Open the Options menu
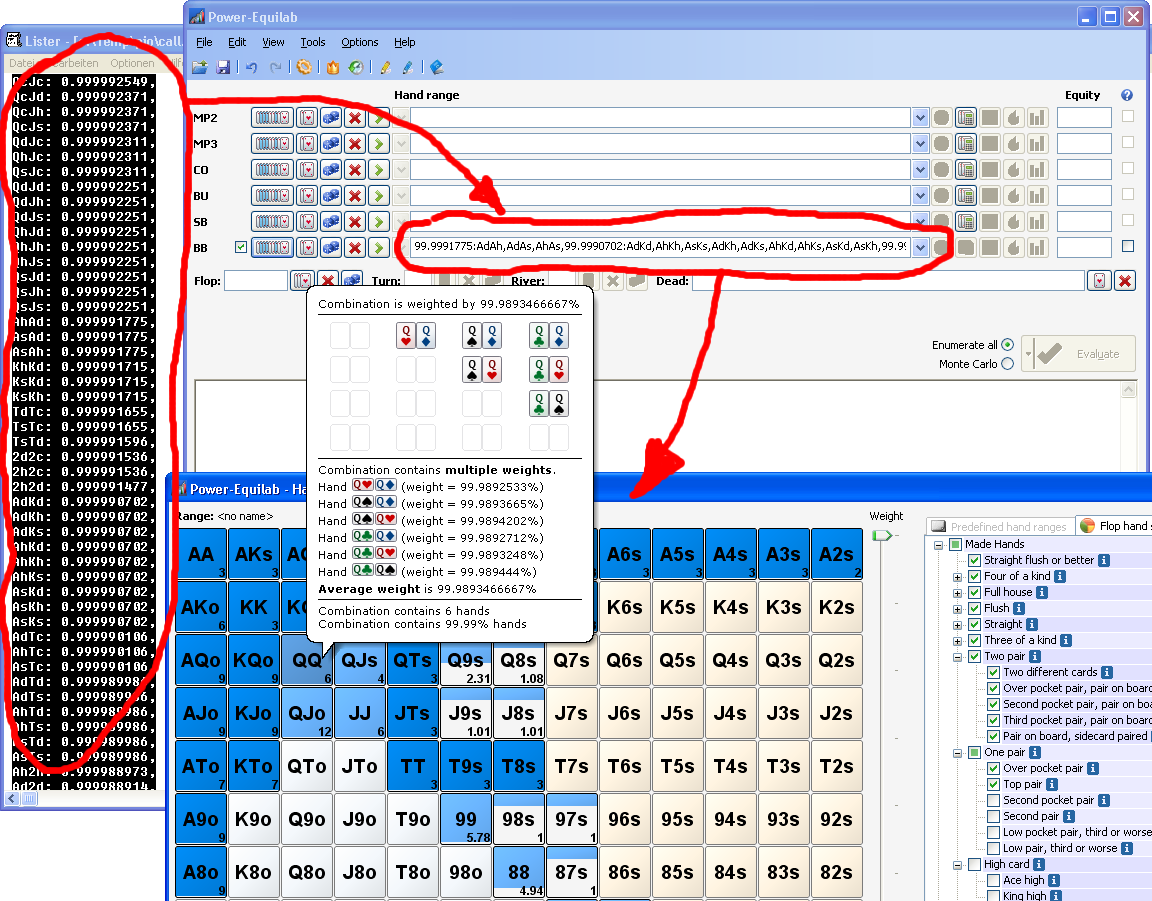The width and height of the screenshot is (1152, 901). pos(360,43)
